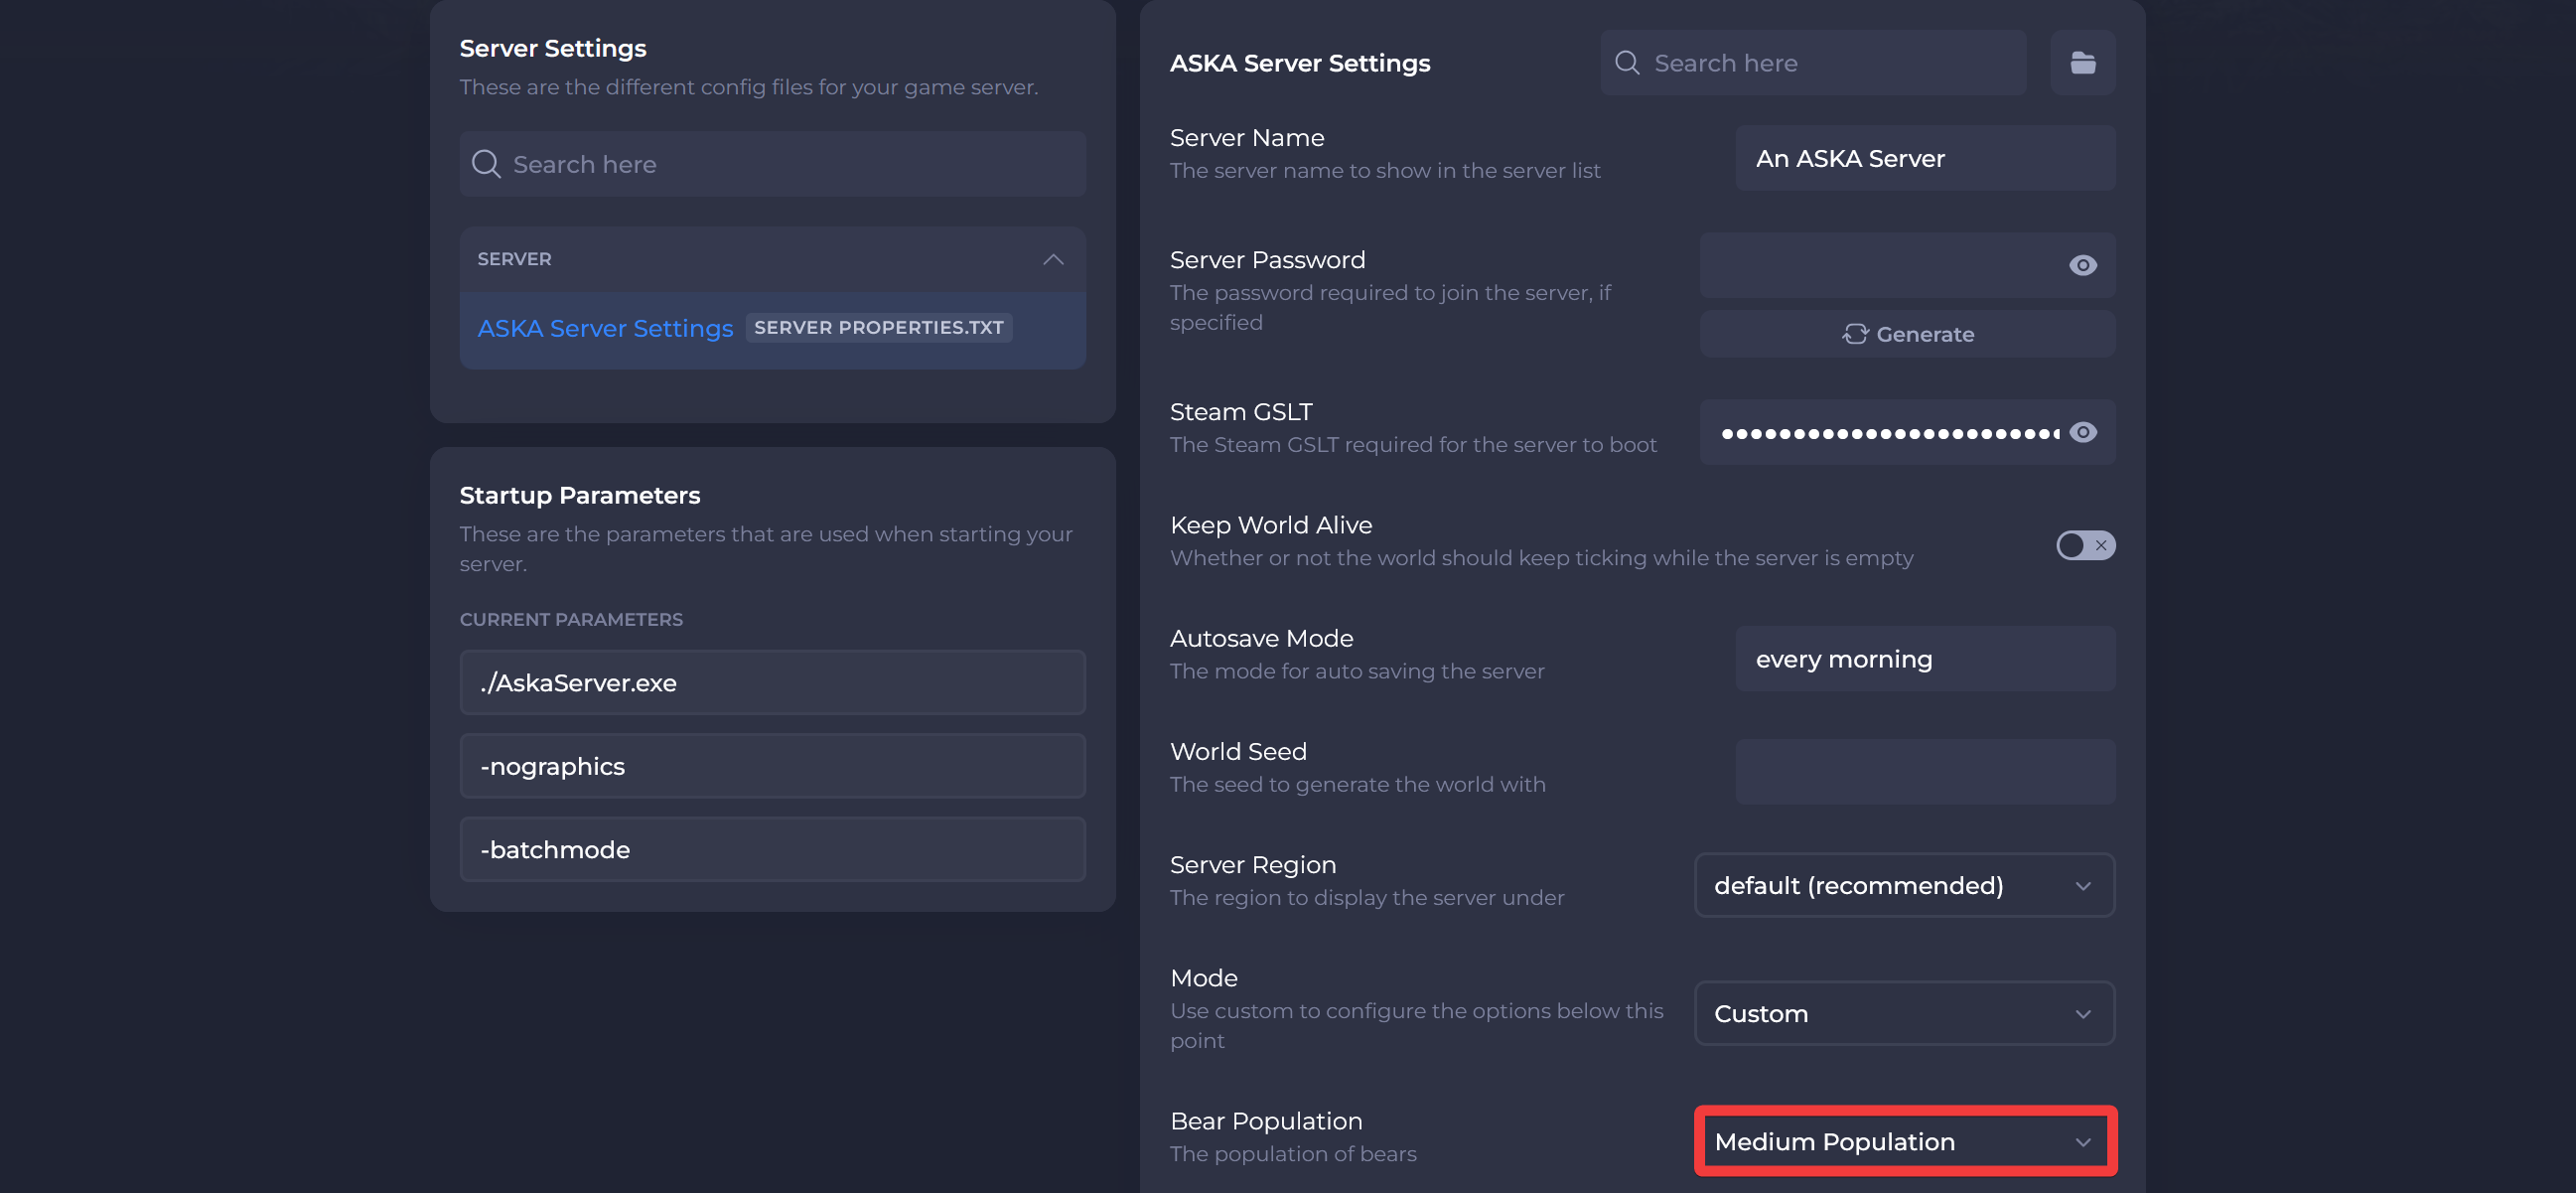Click the Startup Parameters heading
2576x1193 pixels.
(579, 495)
